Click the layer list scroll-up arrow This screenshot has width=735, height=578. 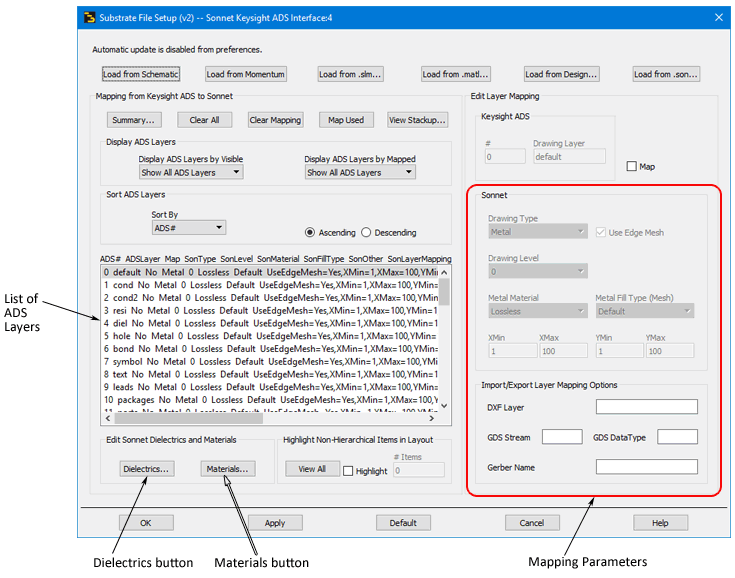pyautogui.click(x=444, y=272)
